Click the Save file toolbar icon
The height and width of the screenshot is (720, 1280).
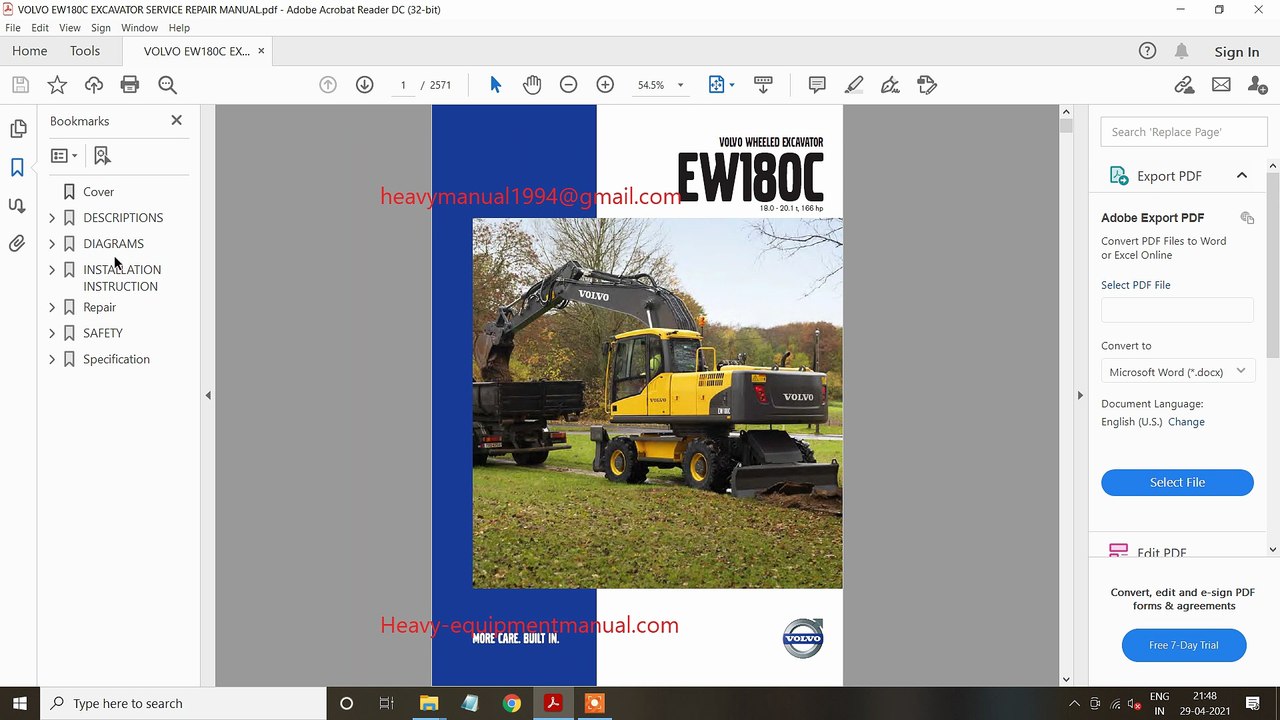coord(20,85)
